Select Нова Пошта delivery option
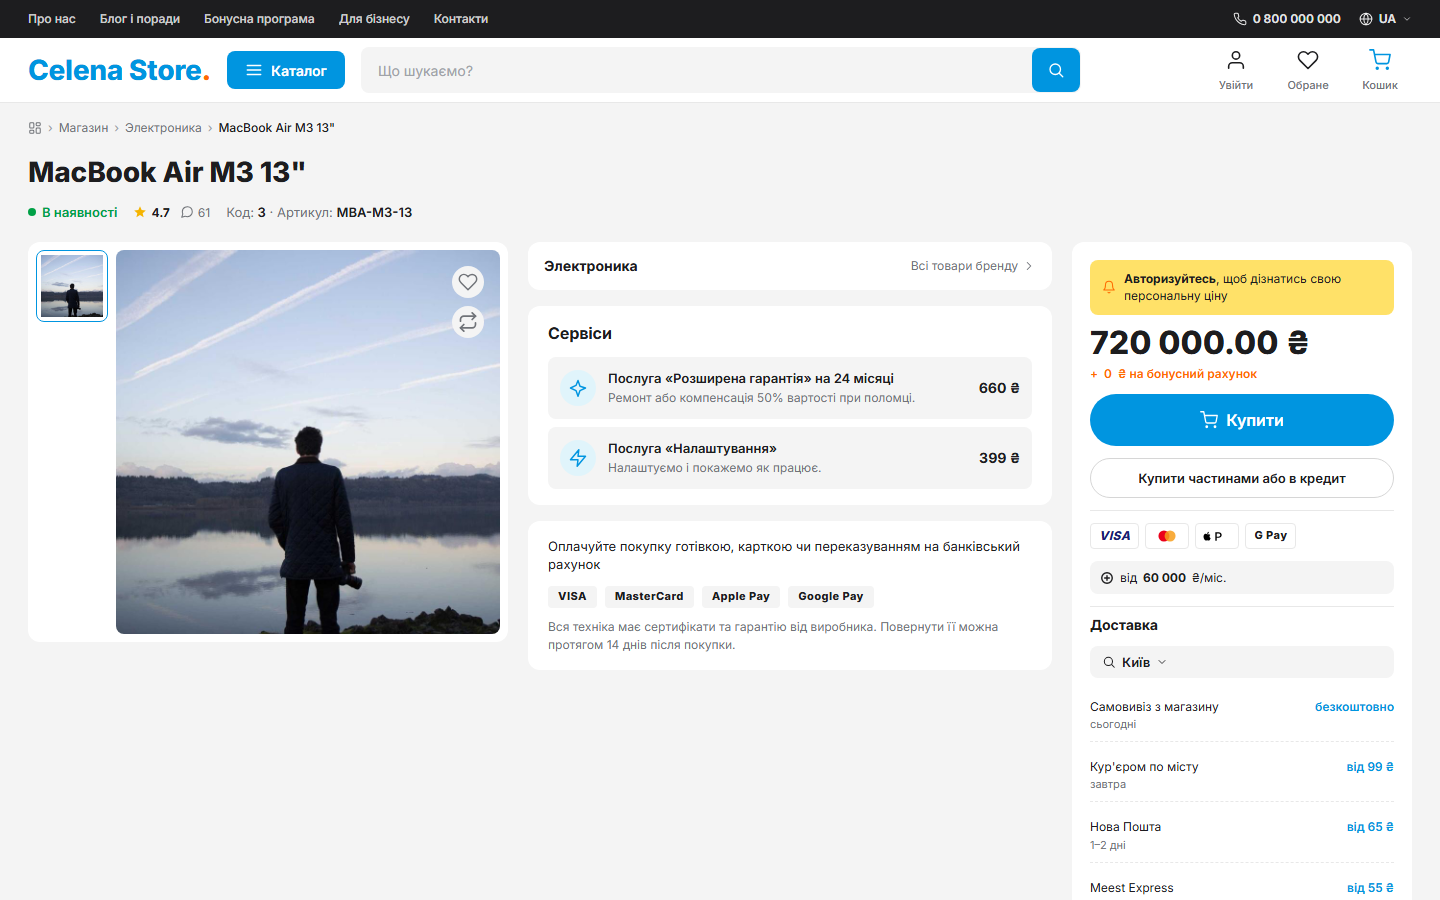 1242,835
